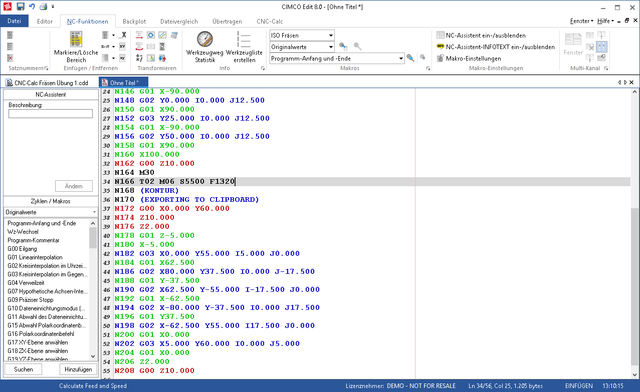Open the Hilfe menu dropdown

[x=605, y=21]
